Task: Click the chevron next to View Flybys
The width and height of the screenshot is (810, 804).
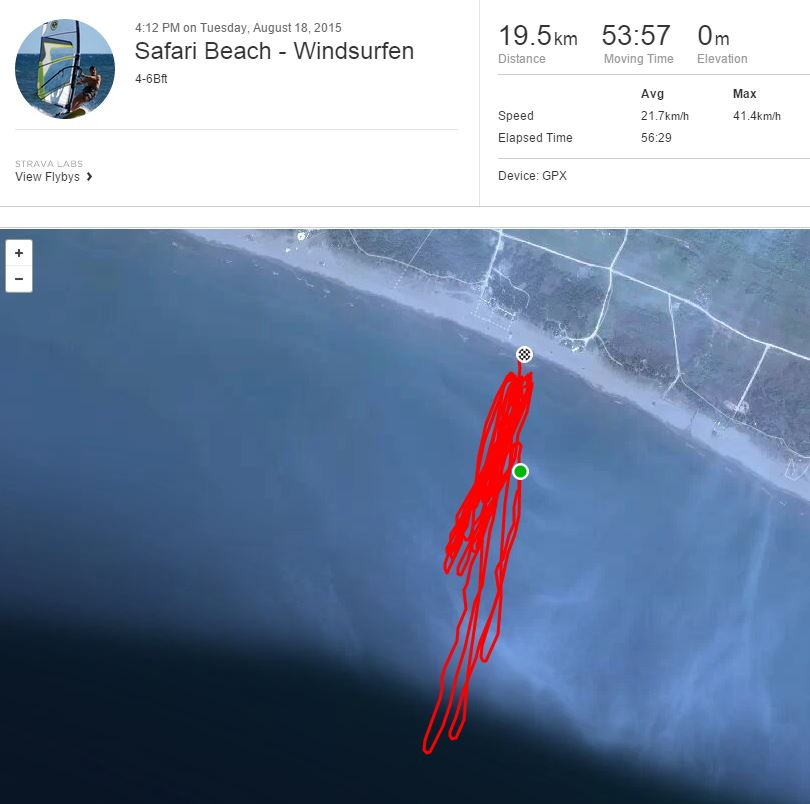Action: (89, 177)
